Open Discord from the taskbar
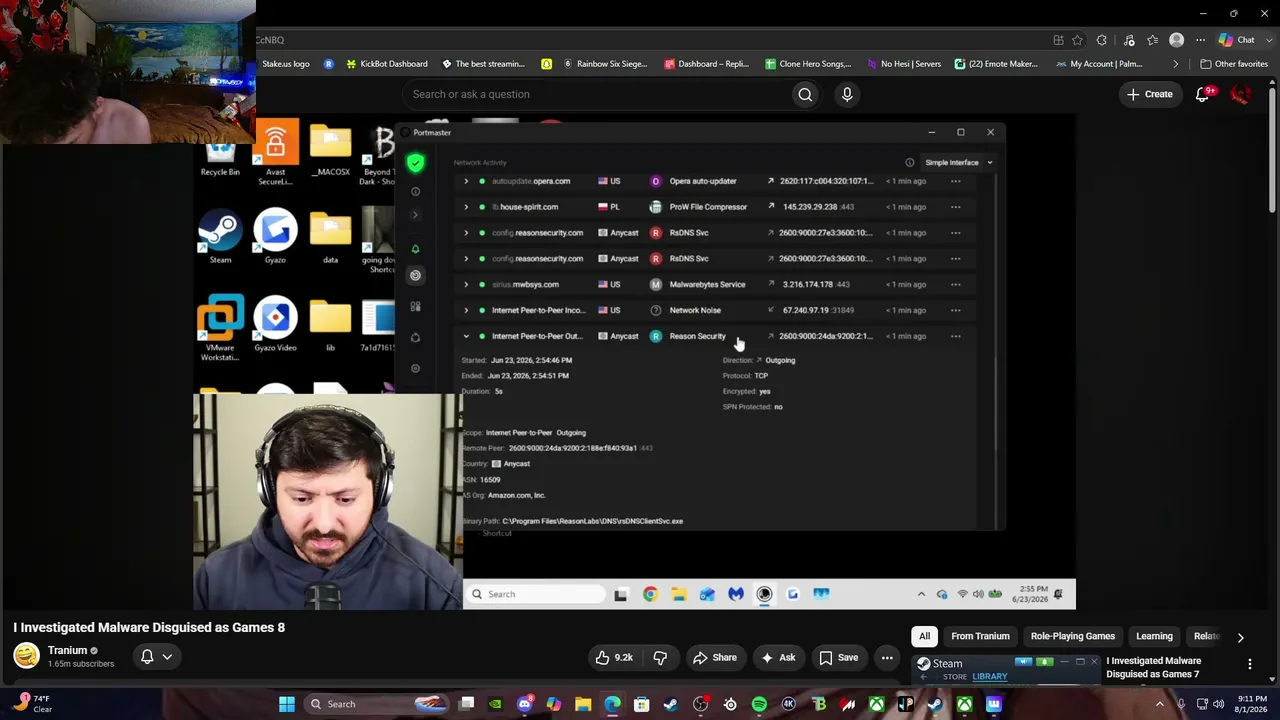The image size is (1280, 720). [x=524, y=704]
